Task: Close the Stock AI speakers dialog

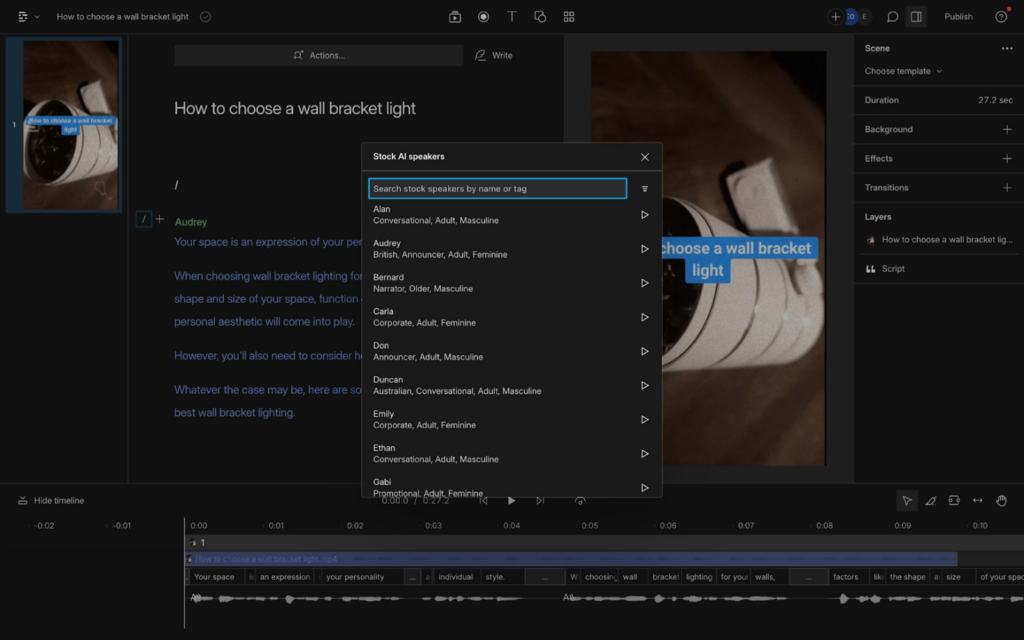Action: [644, 157]
